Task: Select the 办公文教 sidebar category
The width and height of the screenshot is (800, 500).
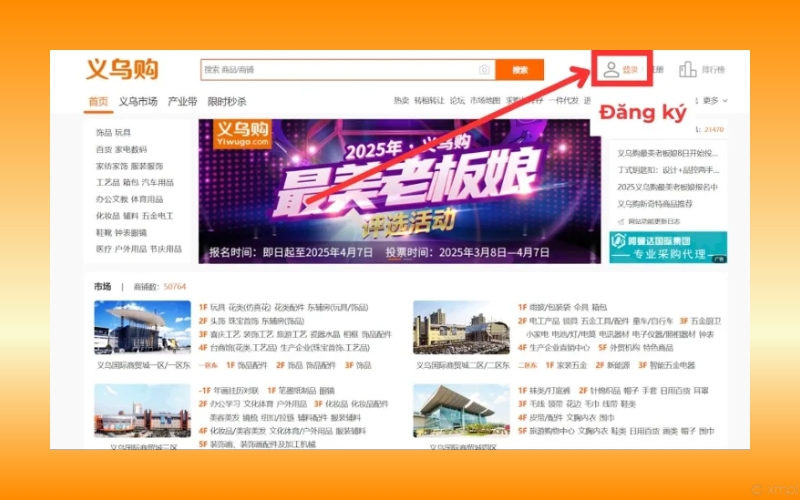Action: pyautogui.click(x=112, y=199)
